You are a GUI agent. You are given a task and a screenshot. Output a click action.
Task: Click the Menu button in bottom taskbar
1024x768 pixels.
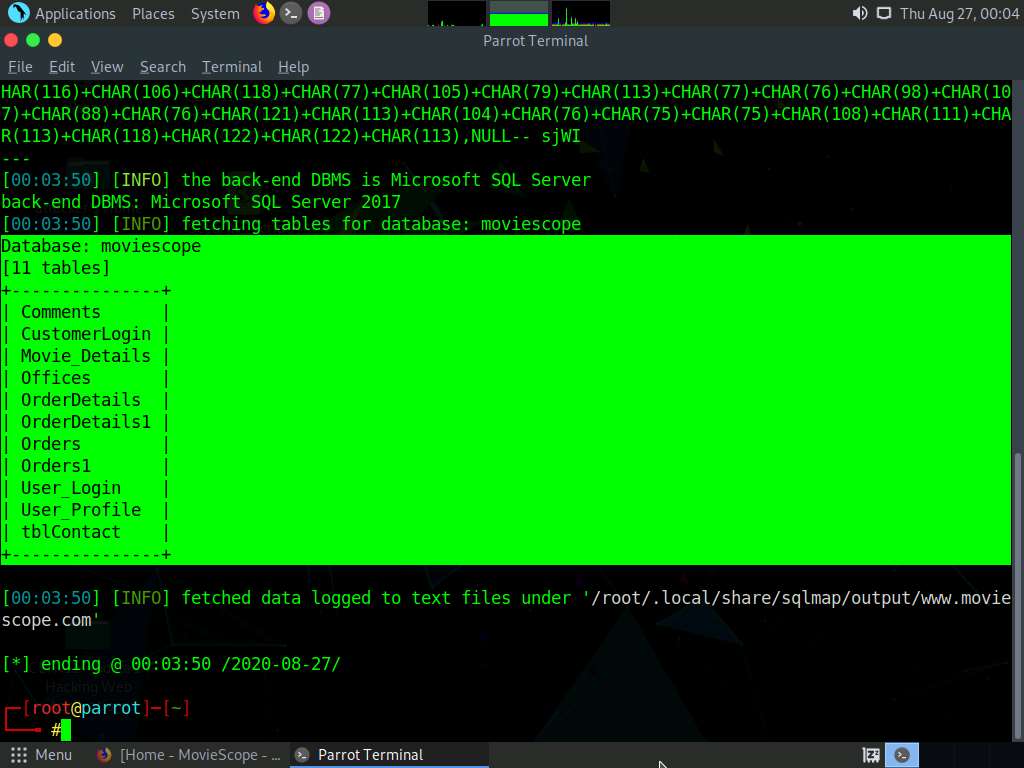pos(43,755)
